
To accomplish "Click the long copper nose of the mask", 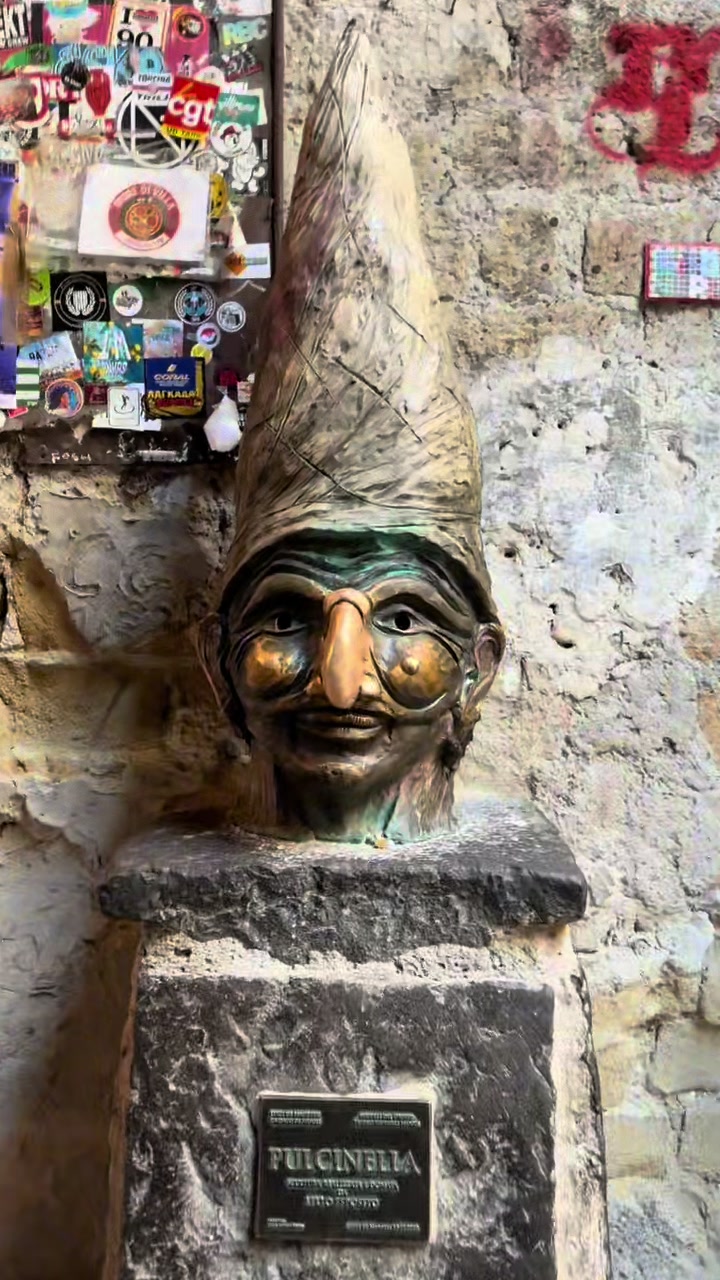I will 345,647.
